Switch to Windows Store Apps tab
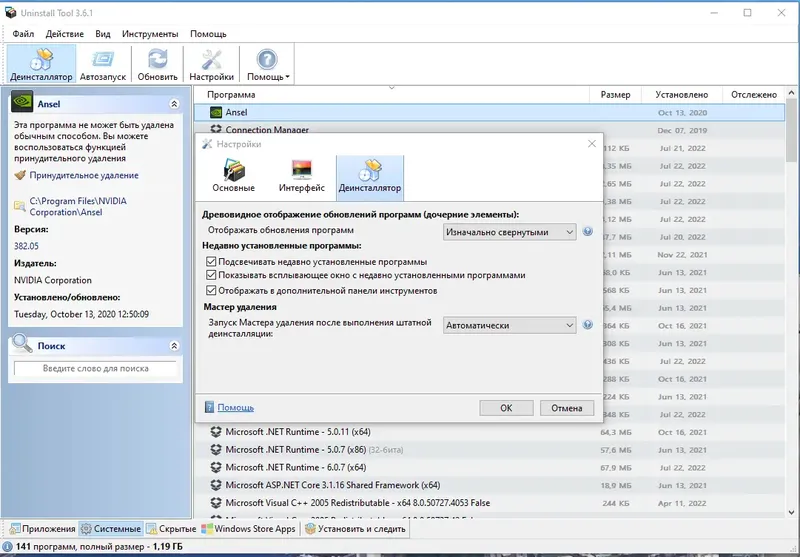The width and height of the screenshot is (800, 557). tap(249, 529)
